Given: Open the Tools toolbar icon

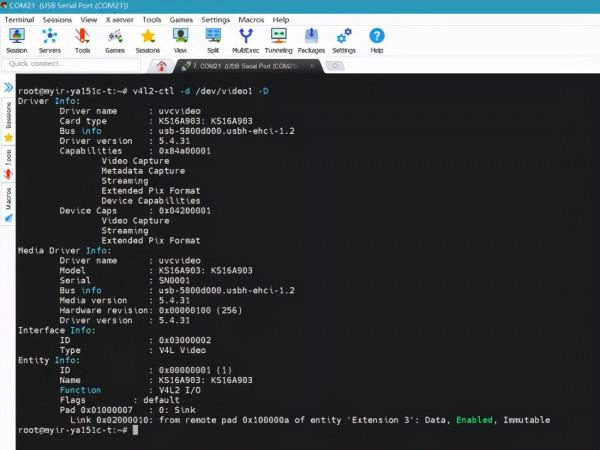Looking at the screenshot, I should click(82, 41).
